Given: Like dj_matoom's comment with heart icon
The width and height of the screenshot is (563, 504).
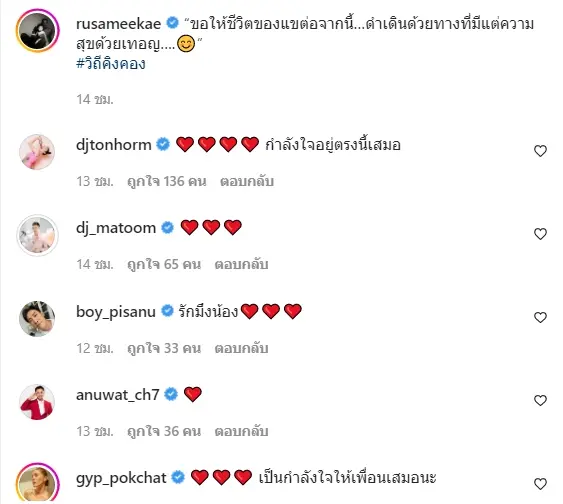Looking at the screenshot, I should (540, 234).
